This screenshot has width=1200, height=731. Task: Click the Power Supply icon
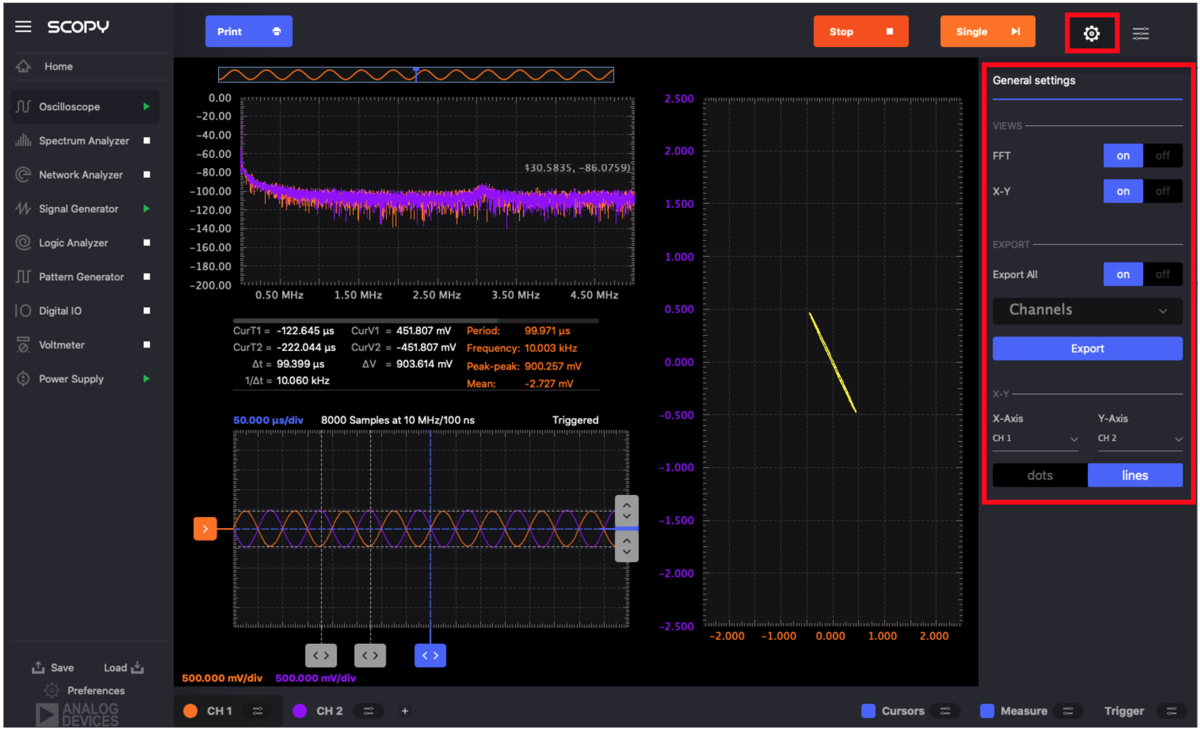pyautogui.click(x=23, y=379)
